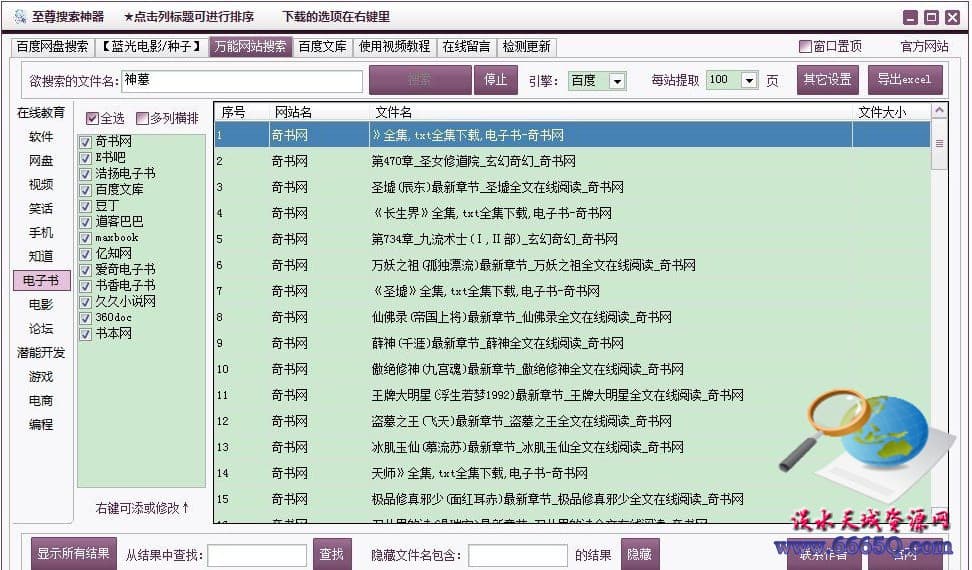Select the 电影 category
Screen dimensions: 972x570
[x=41, y=304]
